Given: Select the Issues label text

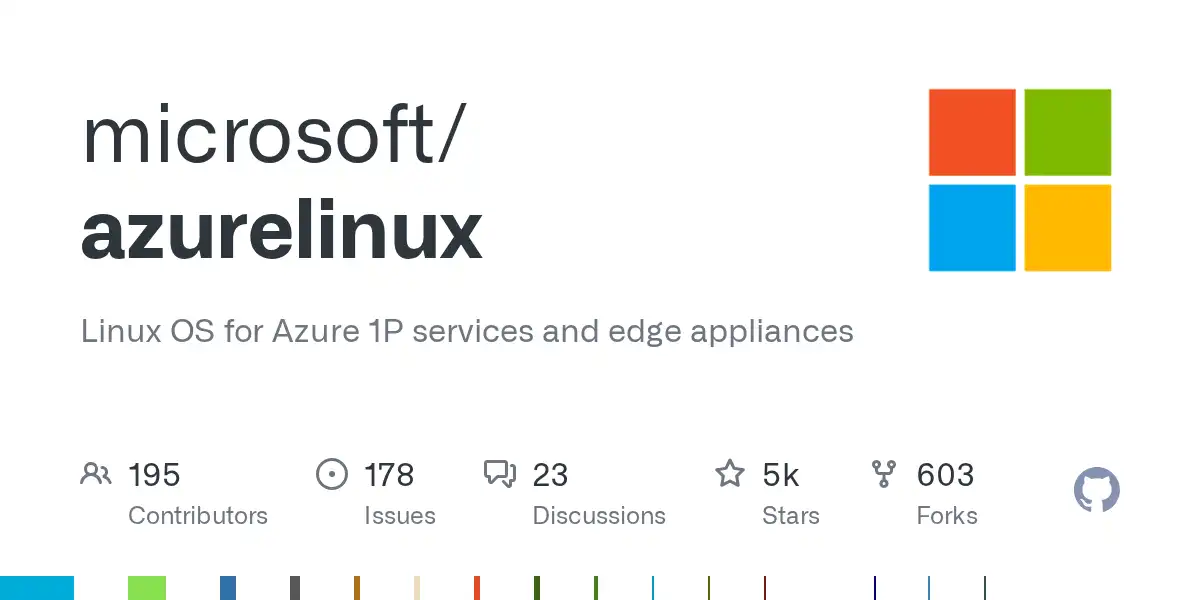Looking at the screenshot, I should [400, 516].
